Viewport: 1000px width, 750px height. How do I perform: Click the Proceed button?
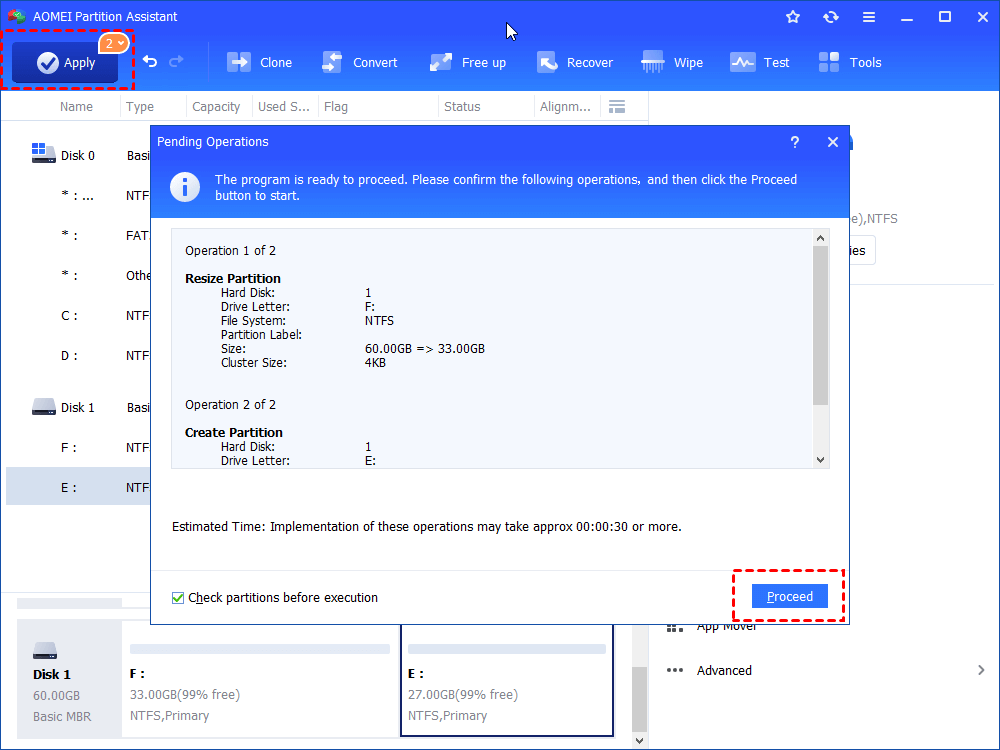tap(790, 596)
